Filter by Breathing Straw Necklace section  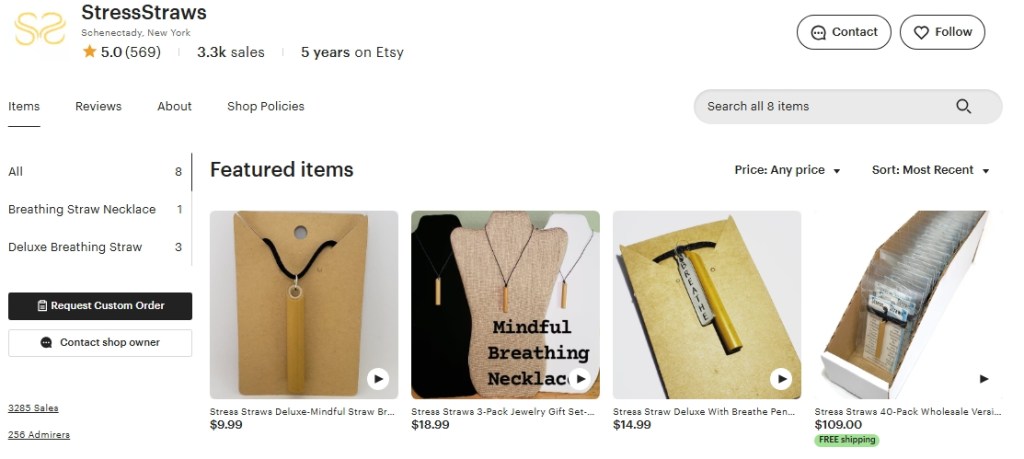pyautogui.click(x=82, y=209)
